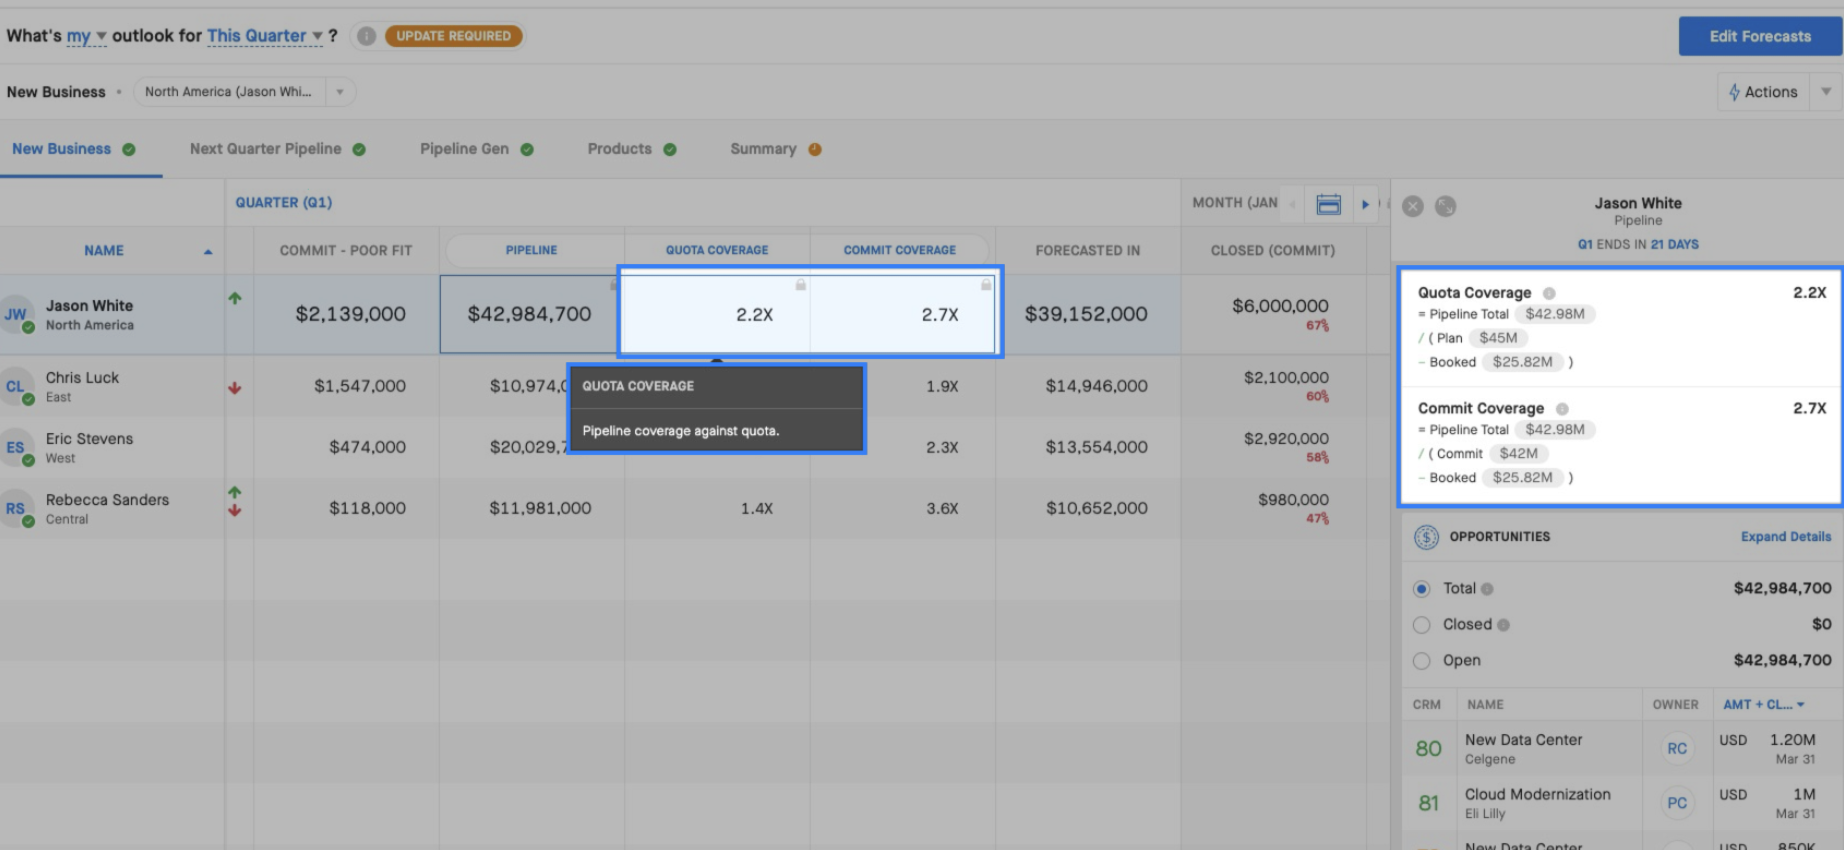Close the Jason White pipeline panel
1844x850 pixels.
(x=1412, y=206)
